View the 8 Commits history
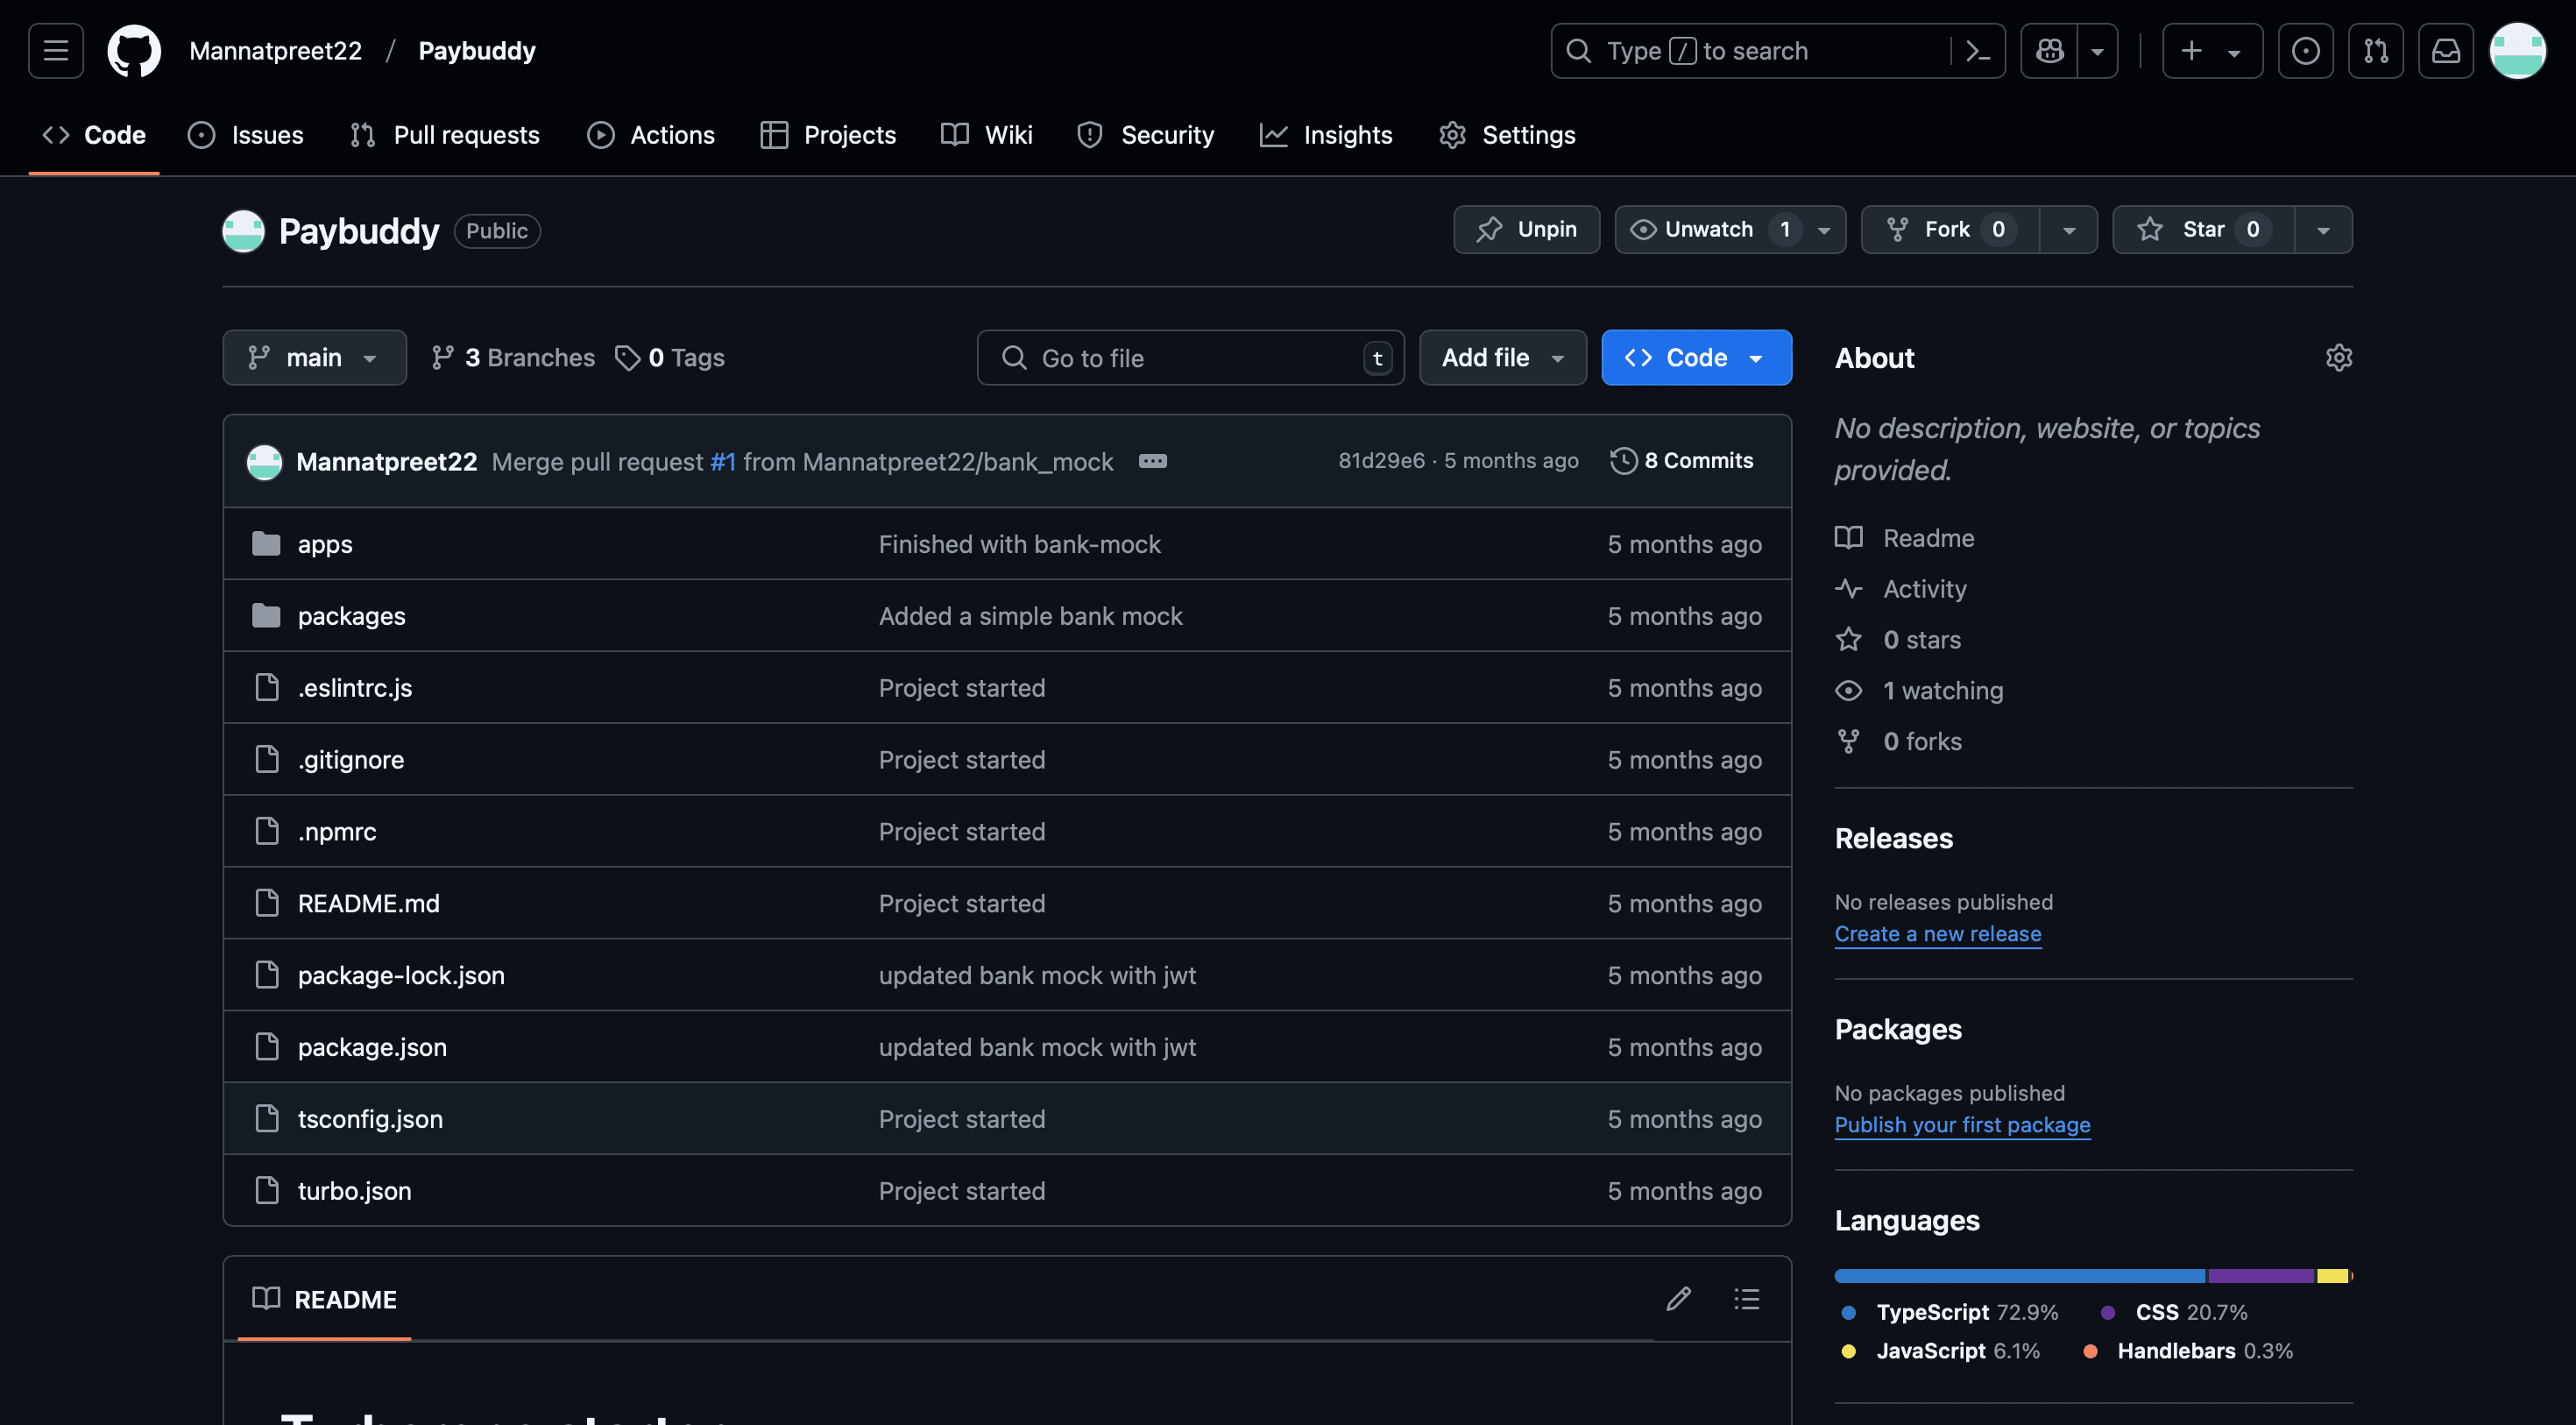2576x1425 pixels. pos(1682,461)
